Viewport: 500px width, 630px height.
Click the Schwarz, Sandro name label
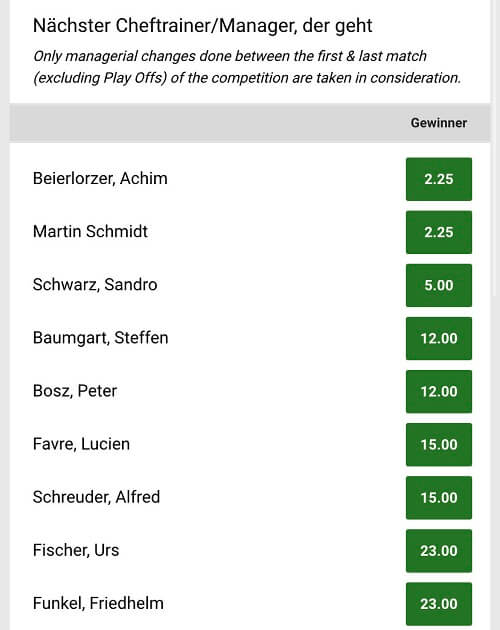[x=95, y=284]
